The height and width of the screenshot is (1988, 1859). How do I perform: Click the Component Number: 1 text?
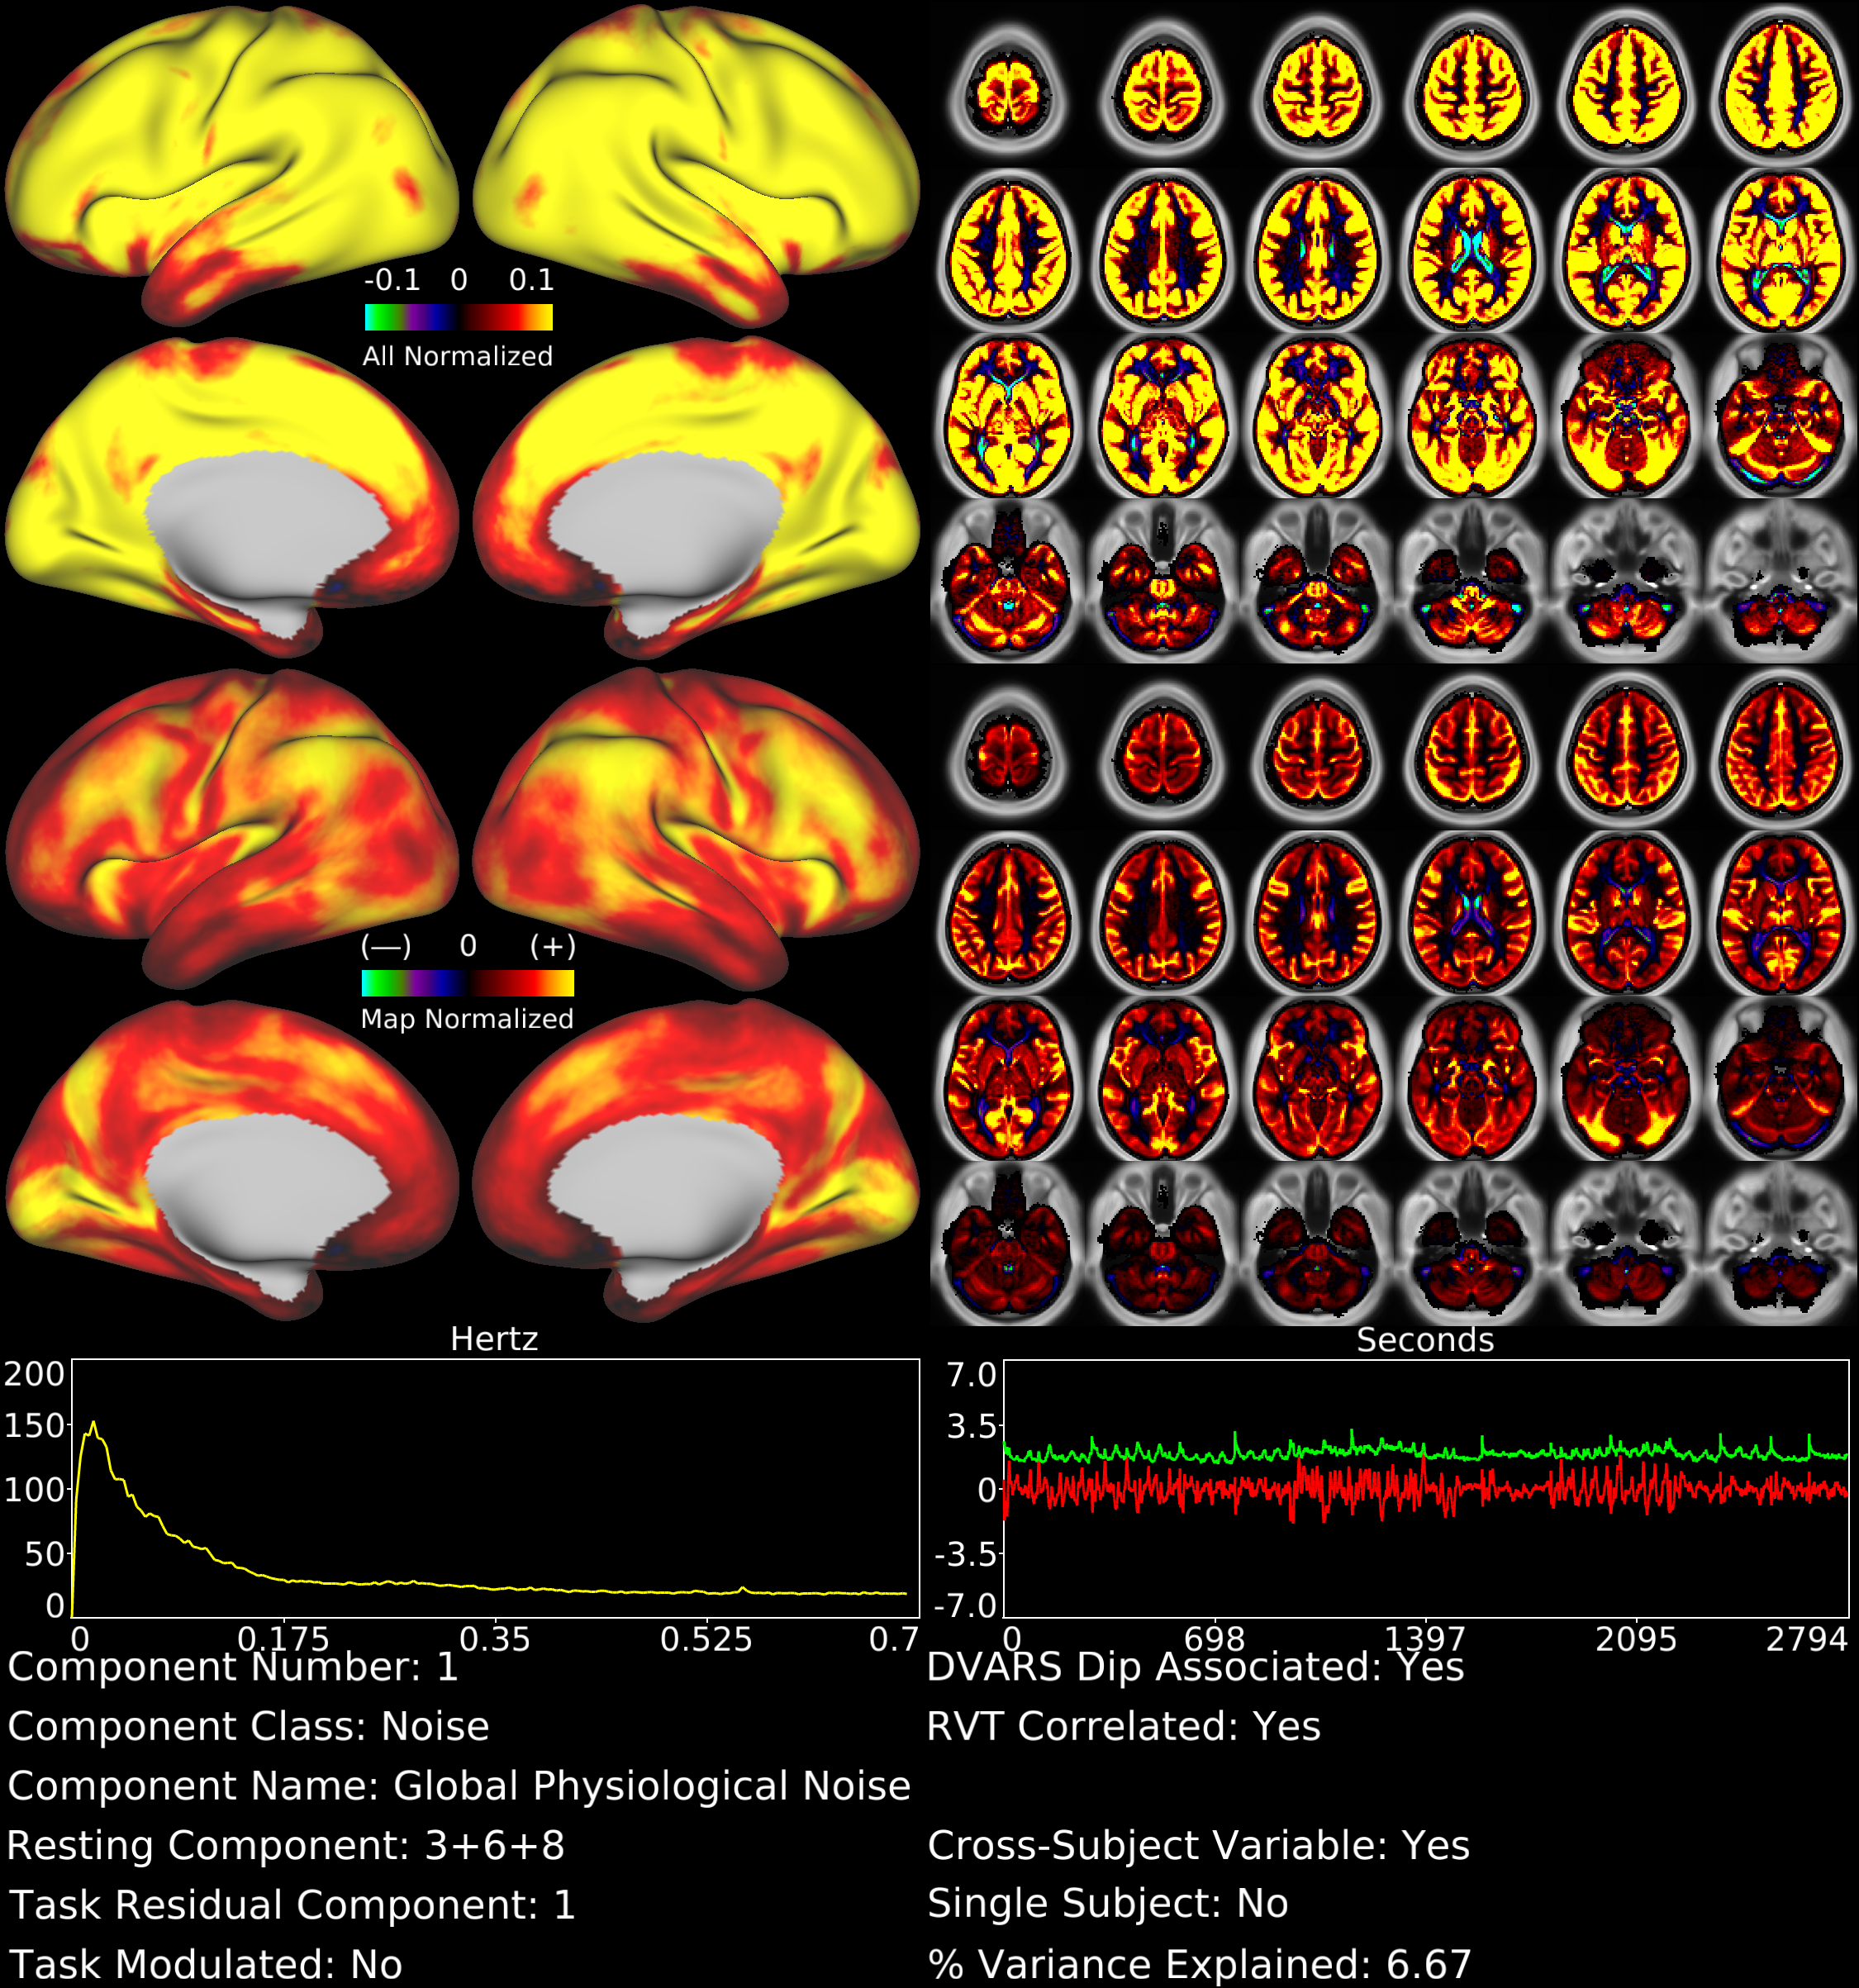point(233,1667)
